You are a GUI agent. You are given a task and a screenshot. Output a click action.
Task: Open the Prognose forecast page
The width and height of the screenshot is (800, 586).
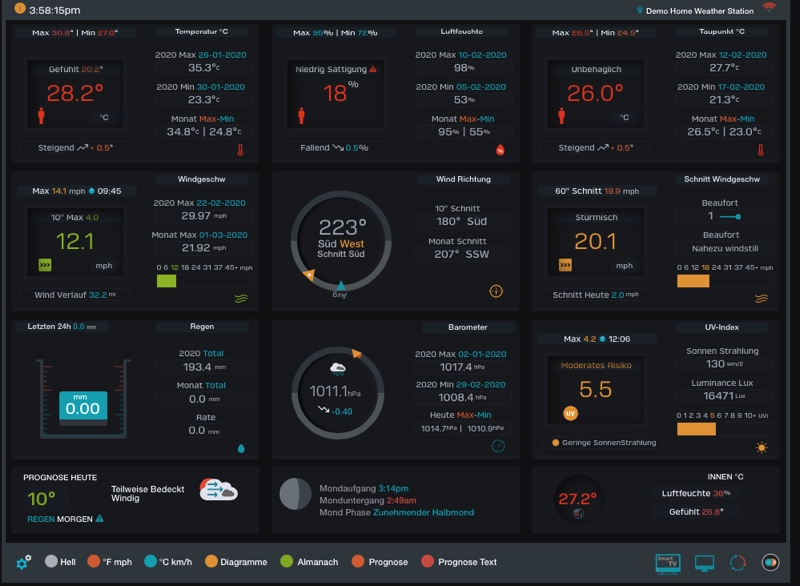pyautogui.click(x=380, y=562)
